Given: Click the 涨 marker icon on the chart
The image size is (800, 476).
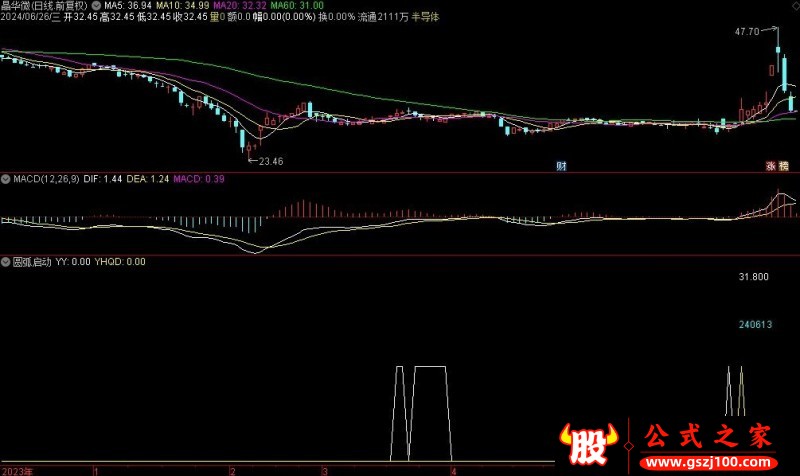Looking at the screenshot, I should coord(771,166).
